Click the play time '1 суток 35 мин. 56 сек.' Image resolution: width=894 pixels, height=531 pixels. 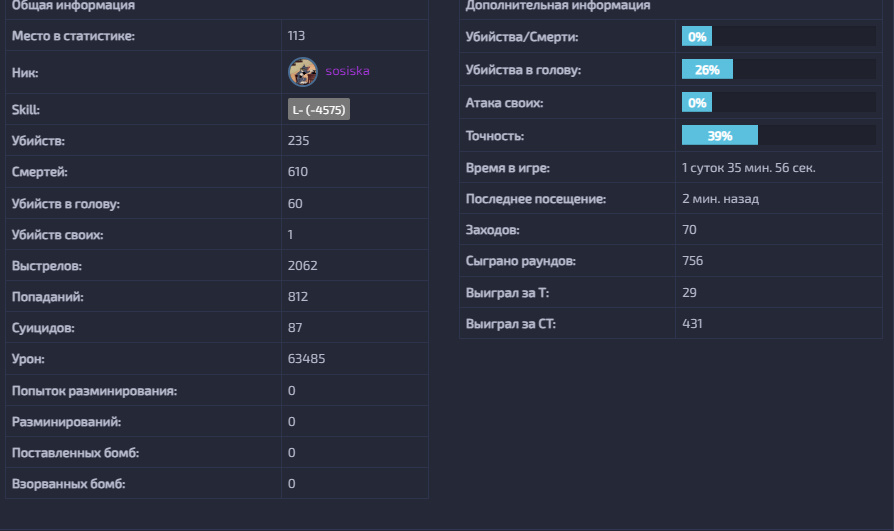click(x=748, y=168)
